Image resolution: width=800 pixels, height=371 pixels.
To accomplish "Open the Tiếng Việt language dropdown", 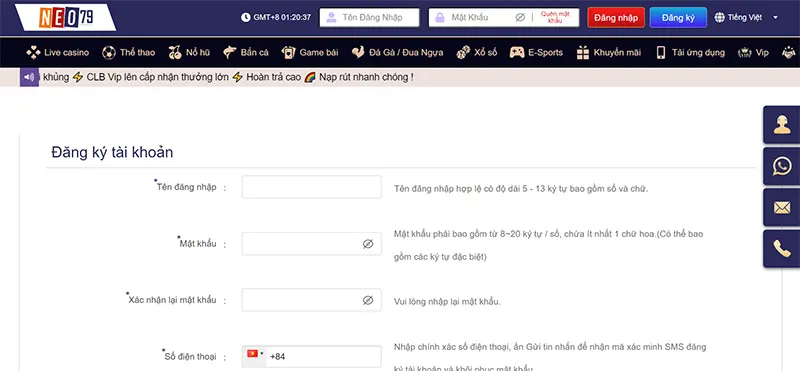I will (x=746, y=17).
